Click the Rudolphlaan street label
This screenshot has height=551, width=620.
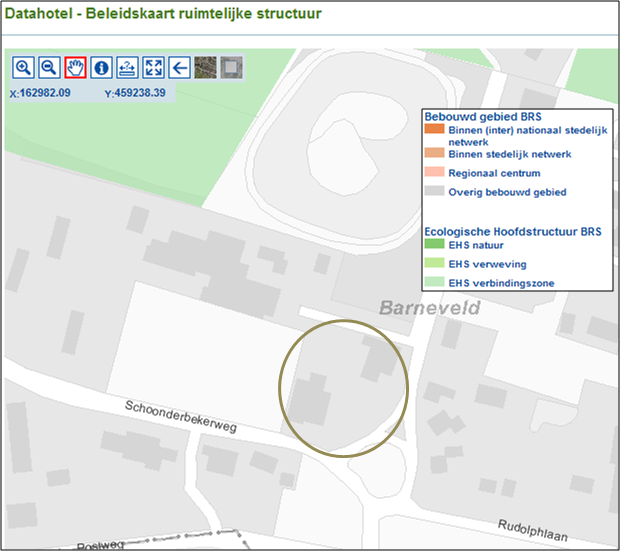click(533, 530)
